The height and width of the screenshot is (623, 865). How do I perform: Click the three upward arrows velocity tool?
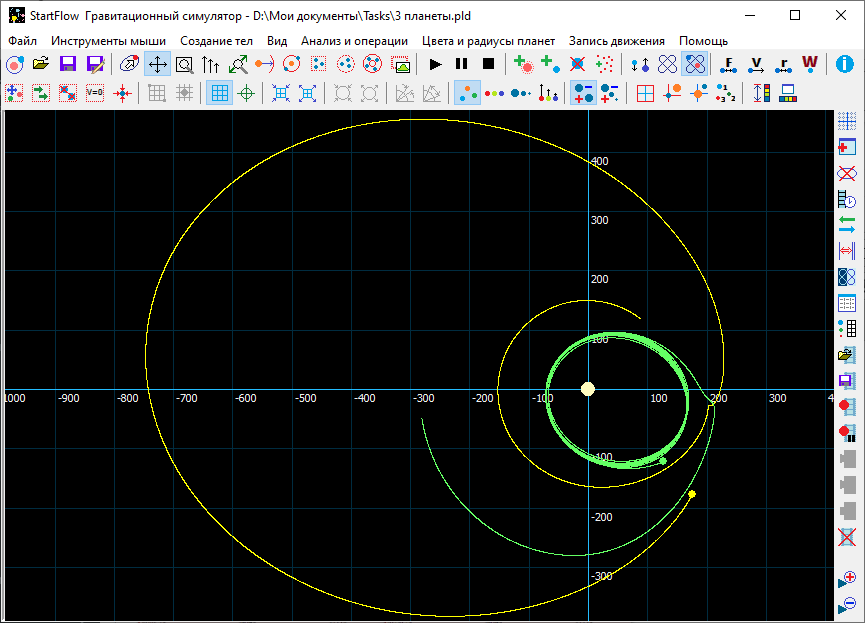pos(211,65)
